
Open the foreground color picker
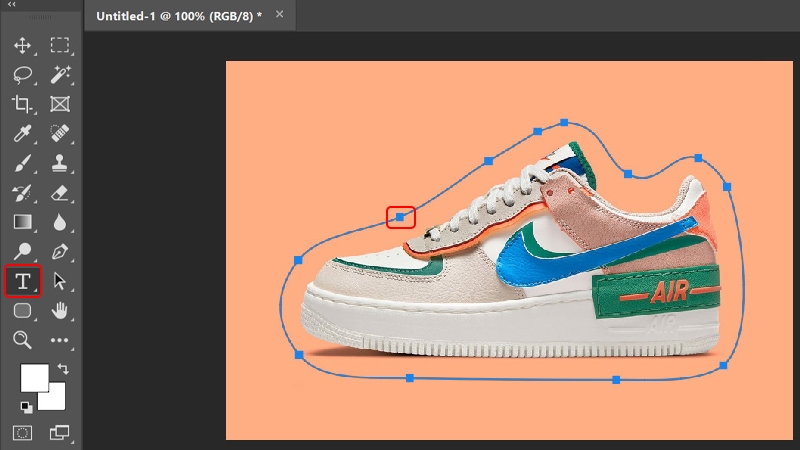(x=34, y=377)
